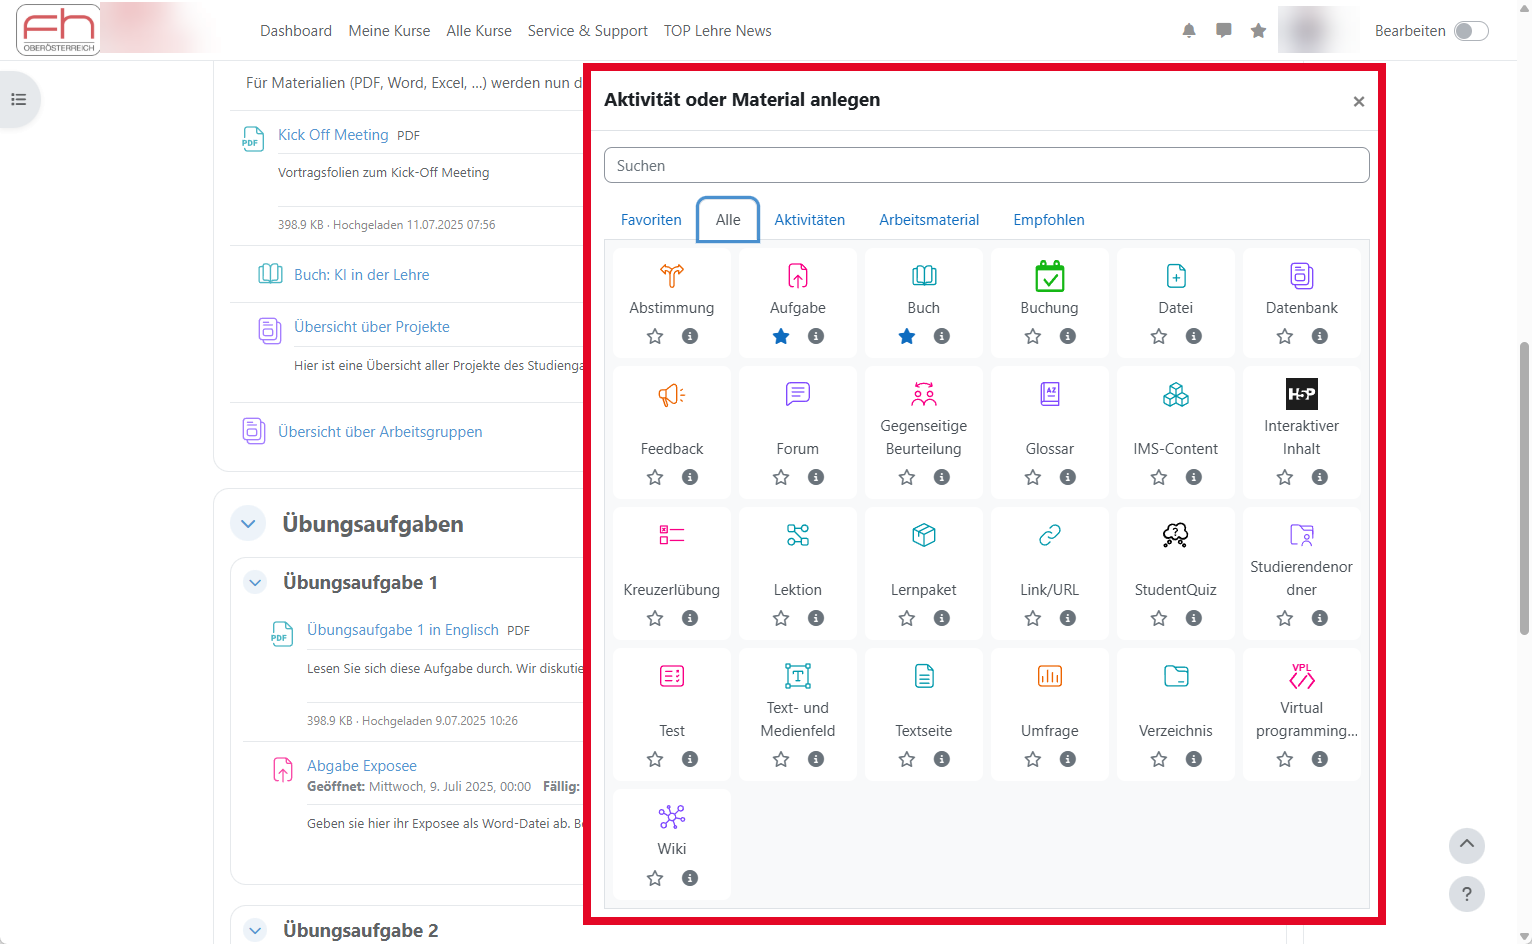
Task: Open Übersicht über Arbeitsgruppen link
Action: (380, 432)
